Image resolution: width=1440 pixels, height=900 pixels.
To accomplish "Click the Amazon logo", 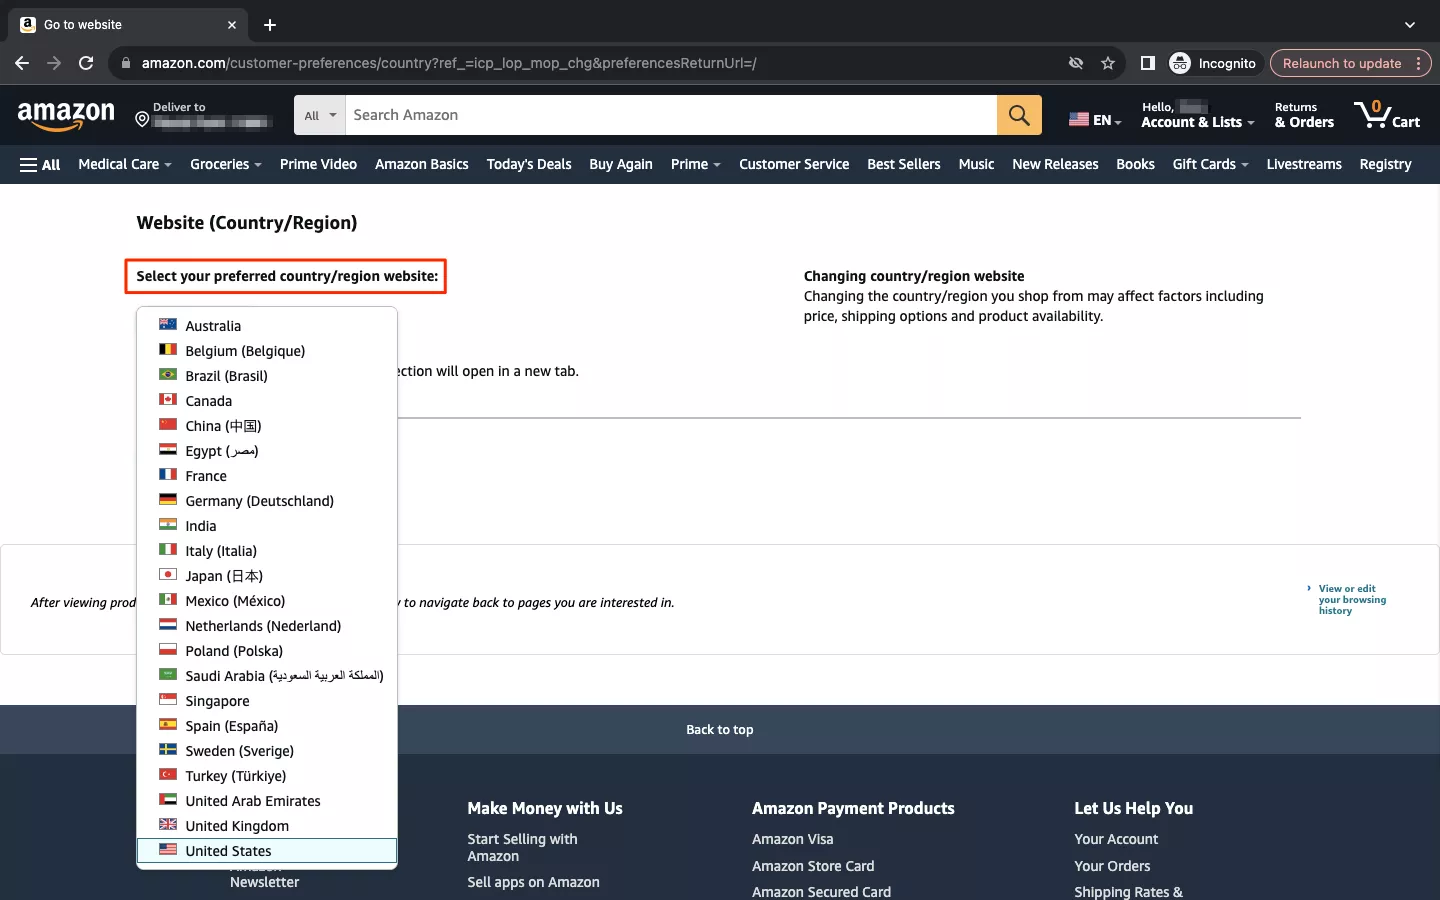I will tap(66, 116).
